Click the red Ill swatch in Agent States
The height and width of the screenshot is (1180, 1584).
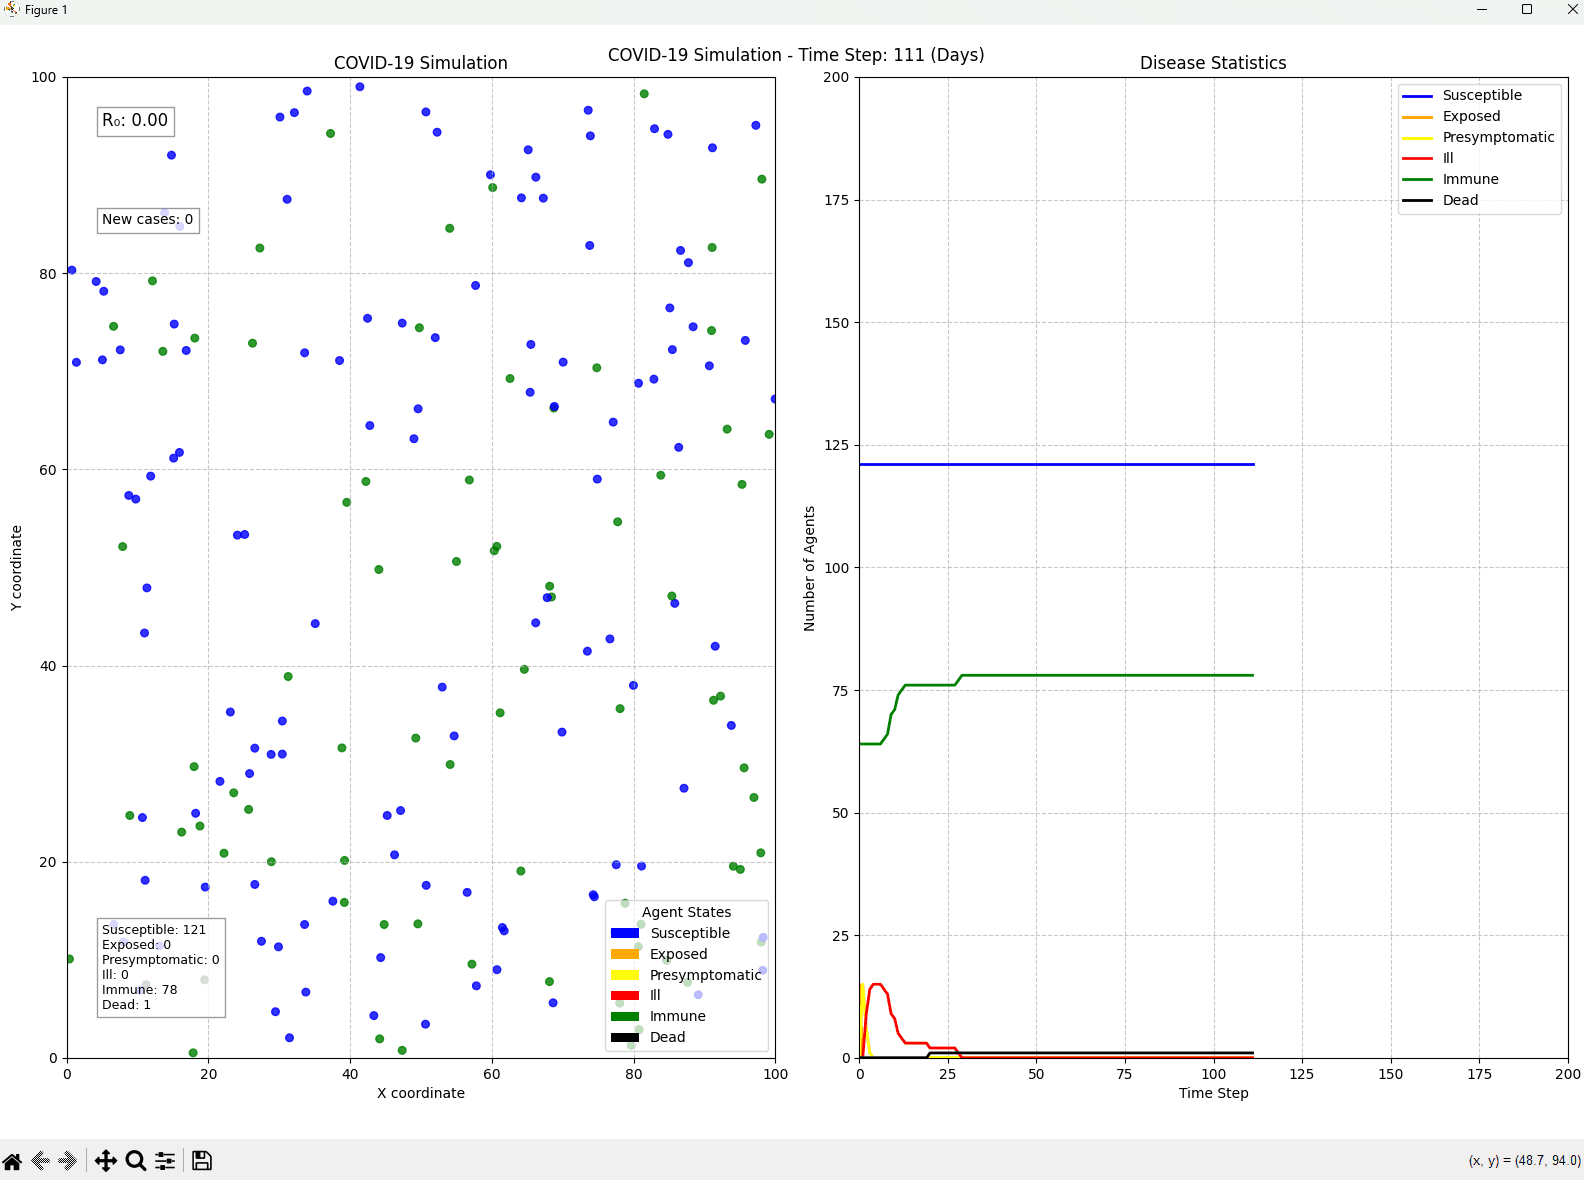pos(625,995)
